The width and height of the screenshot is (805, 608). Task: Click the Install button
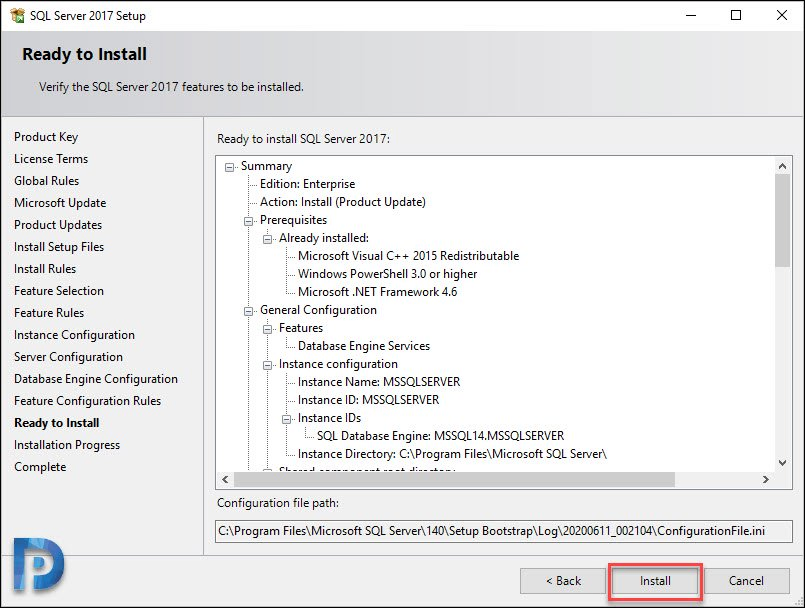pyautogui.click(x=655, y=581)
